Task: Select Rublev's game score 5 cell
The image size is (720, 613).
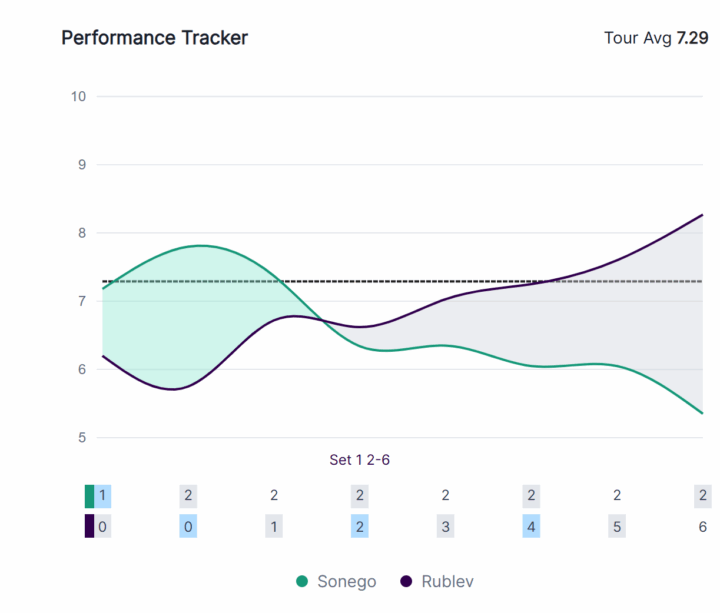Action: pos(617,527)
